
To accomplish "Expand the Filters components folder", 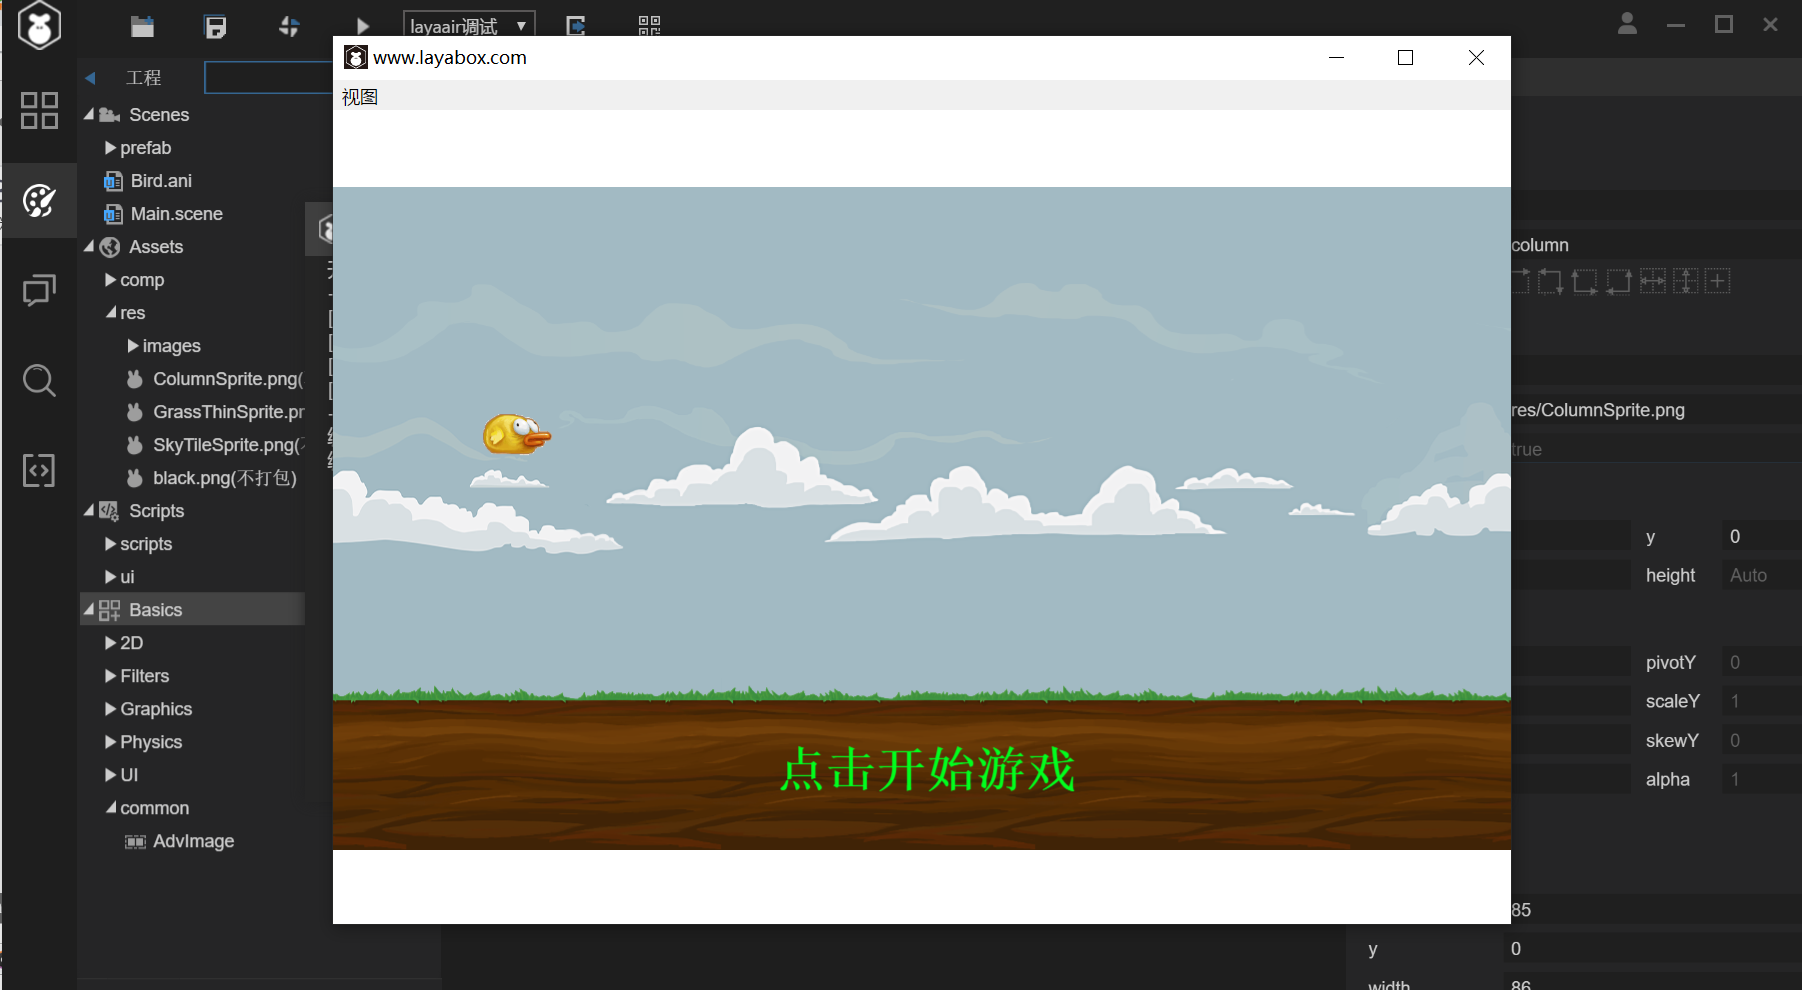I will click(x=110, y=676).
